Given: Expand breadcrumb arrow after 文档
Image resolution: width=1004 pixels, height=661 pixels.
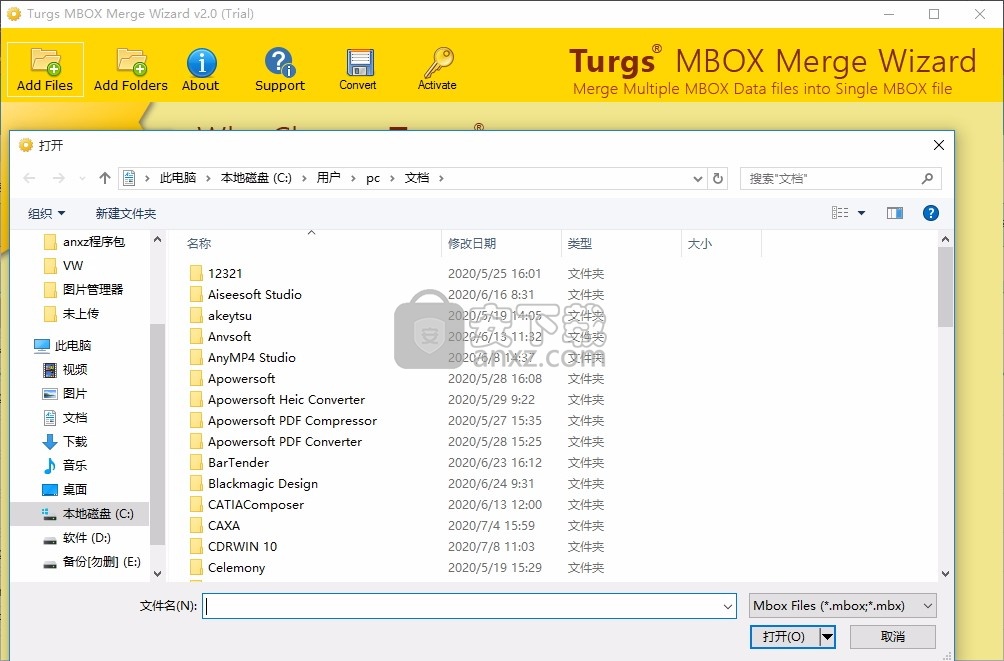Looking at the screenshot, I should pos(441,178).
